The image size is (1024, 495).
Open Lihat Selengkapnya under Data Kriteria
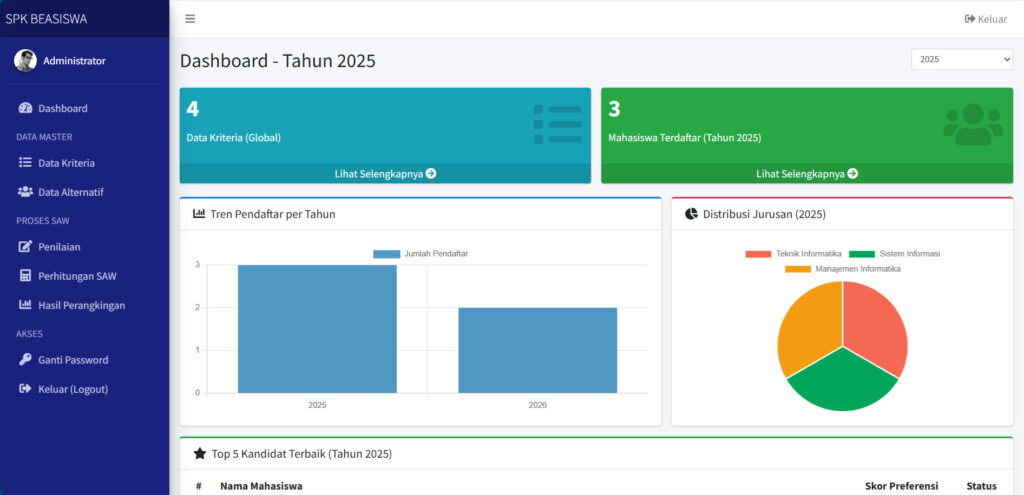click(x=385, y=173)
